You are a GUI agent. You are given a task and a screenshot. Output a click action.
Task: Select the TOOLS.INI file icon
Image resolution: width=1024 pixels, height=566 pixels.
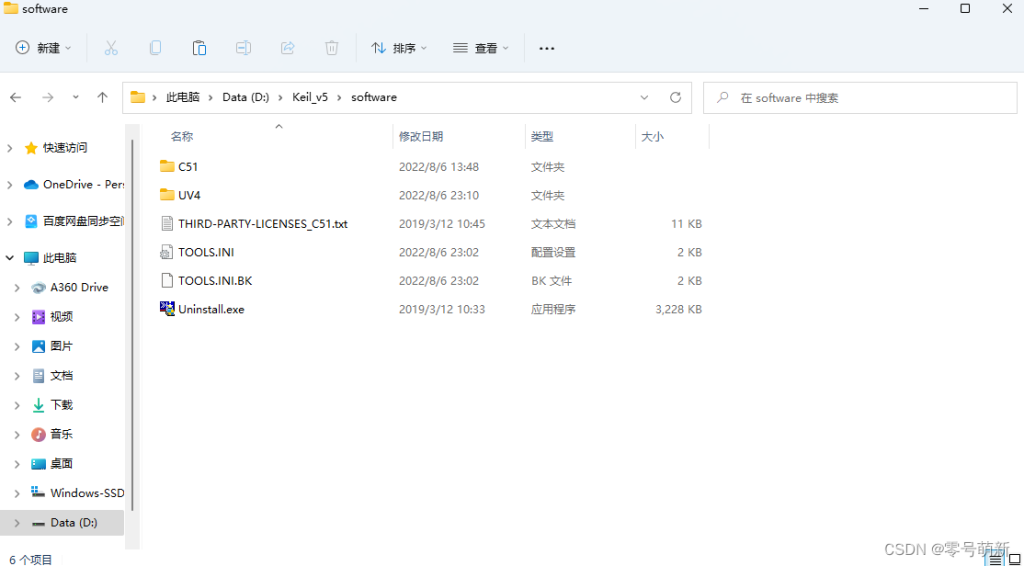tap(167, 252)
